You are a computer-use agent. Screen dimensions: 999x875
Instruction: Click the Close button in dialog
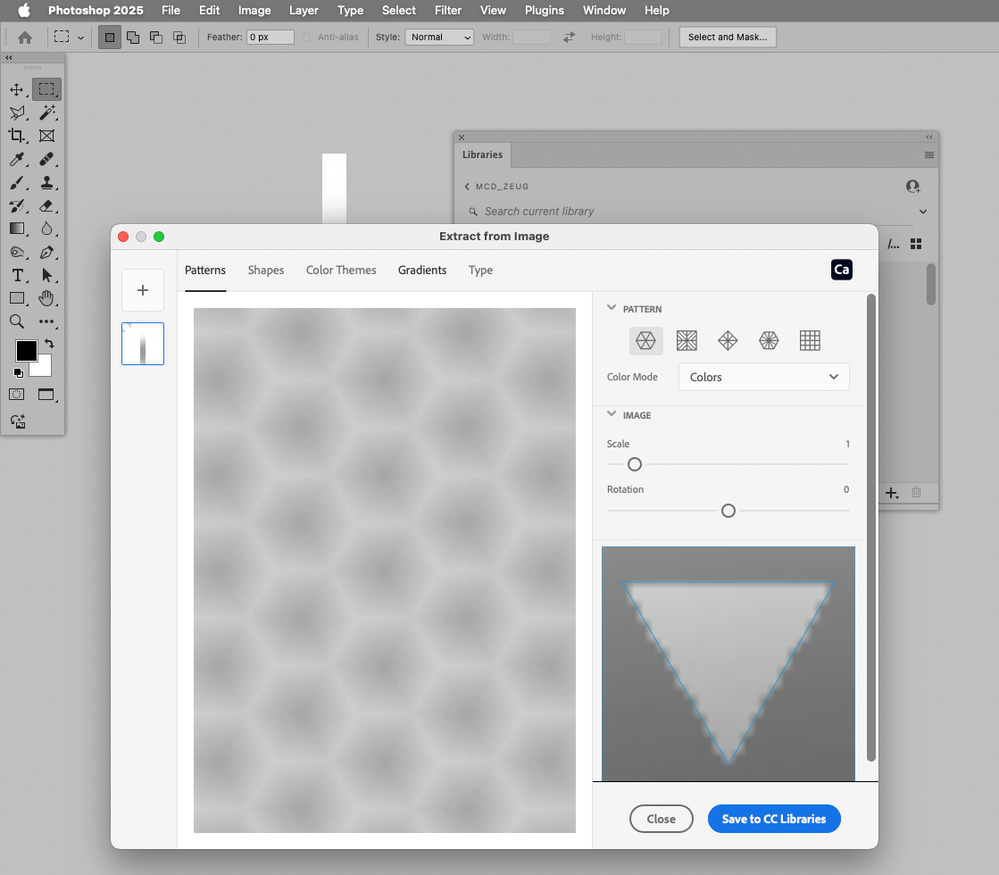tap(661, 819)
